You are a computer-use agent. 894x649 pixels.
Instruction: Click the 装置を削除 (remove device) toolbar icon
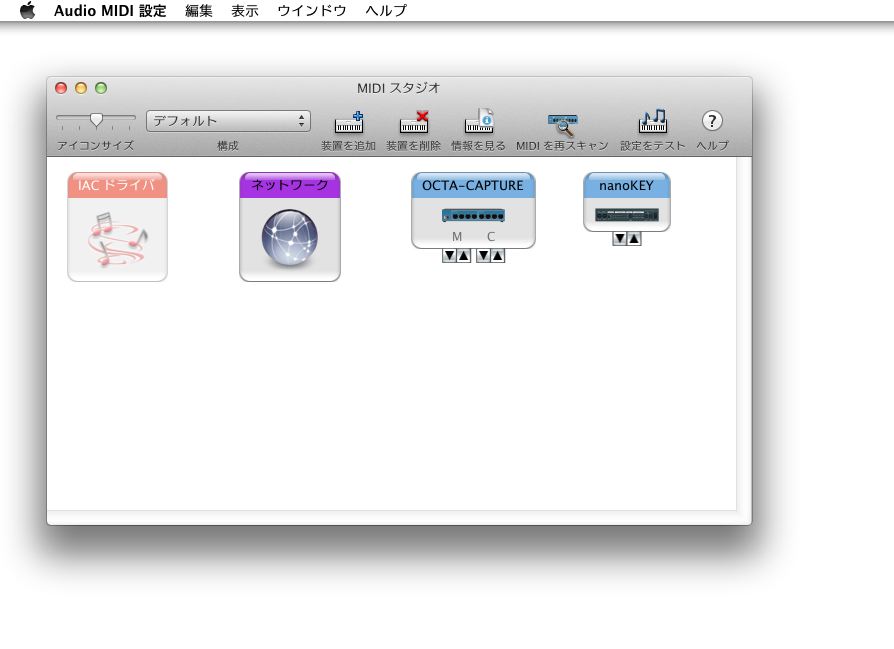(x=414, y=121)
